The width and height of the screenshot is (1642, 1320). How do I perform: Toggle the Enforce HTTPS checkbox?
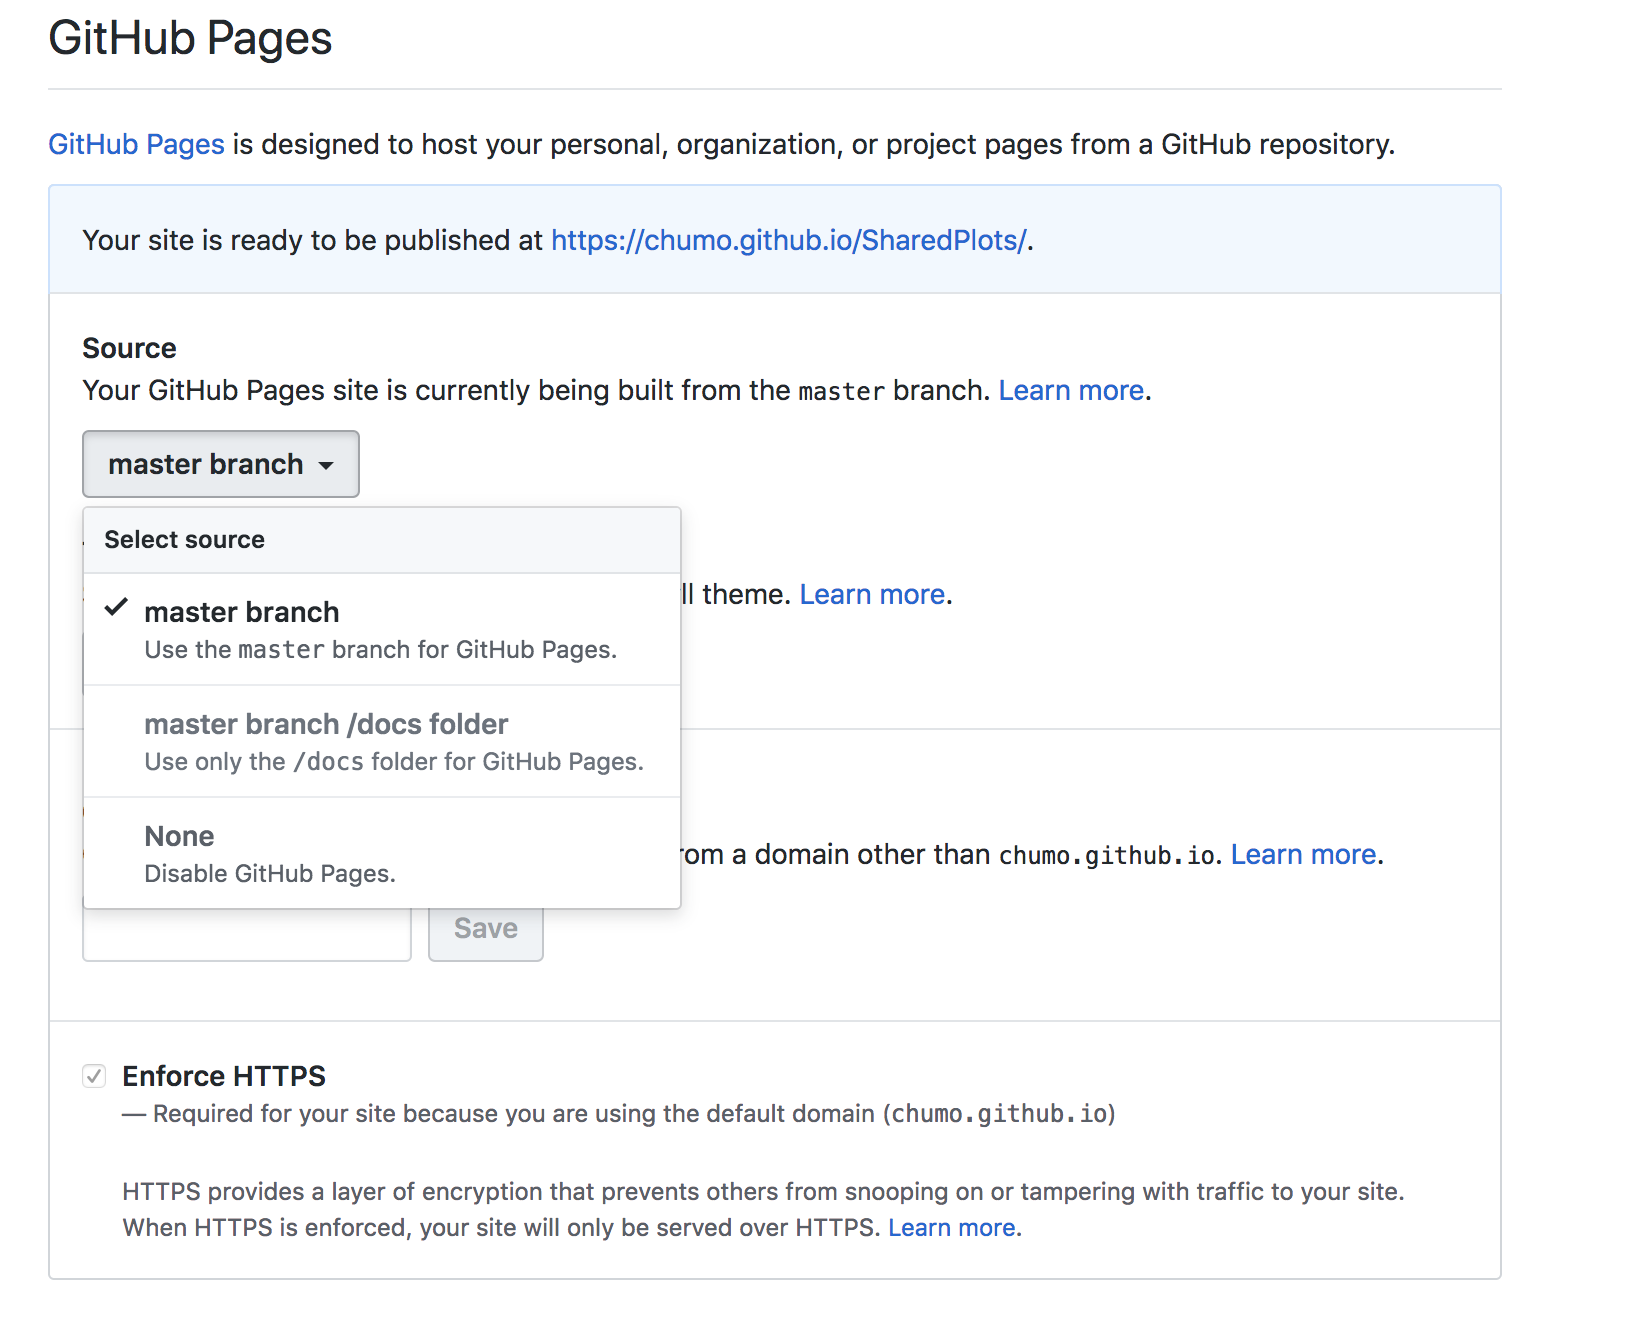coord(94,1076)
